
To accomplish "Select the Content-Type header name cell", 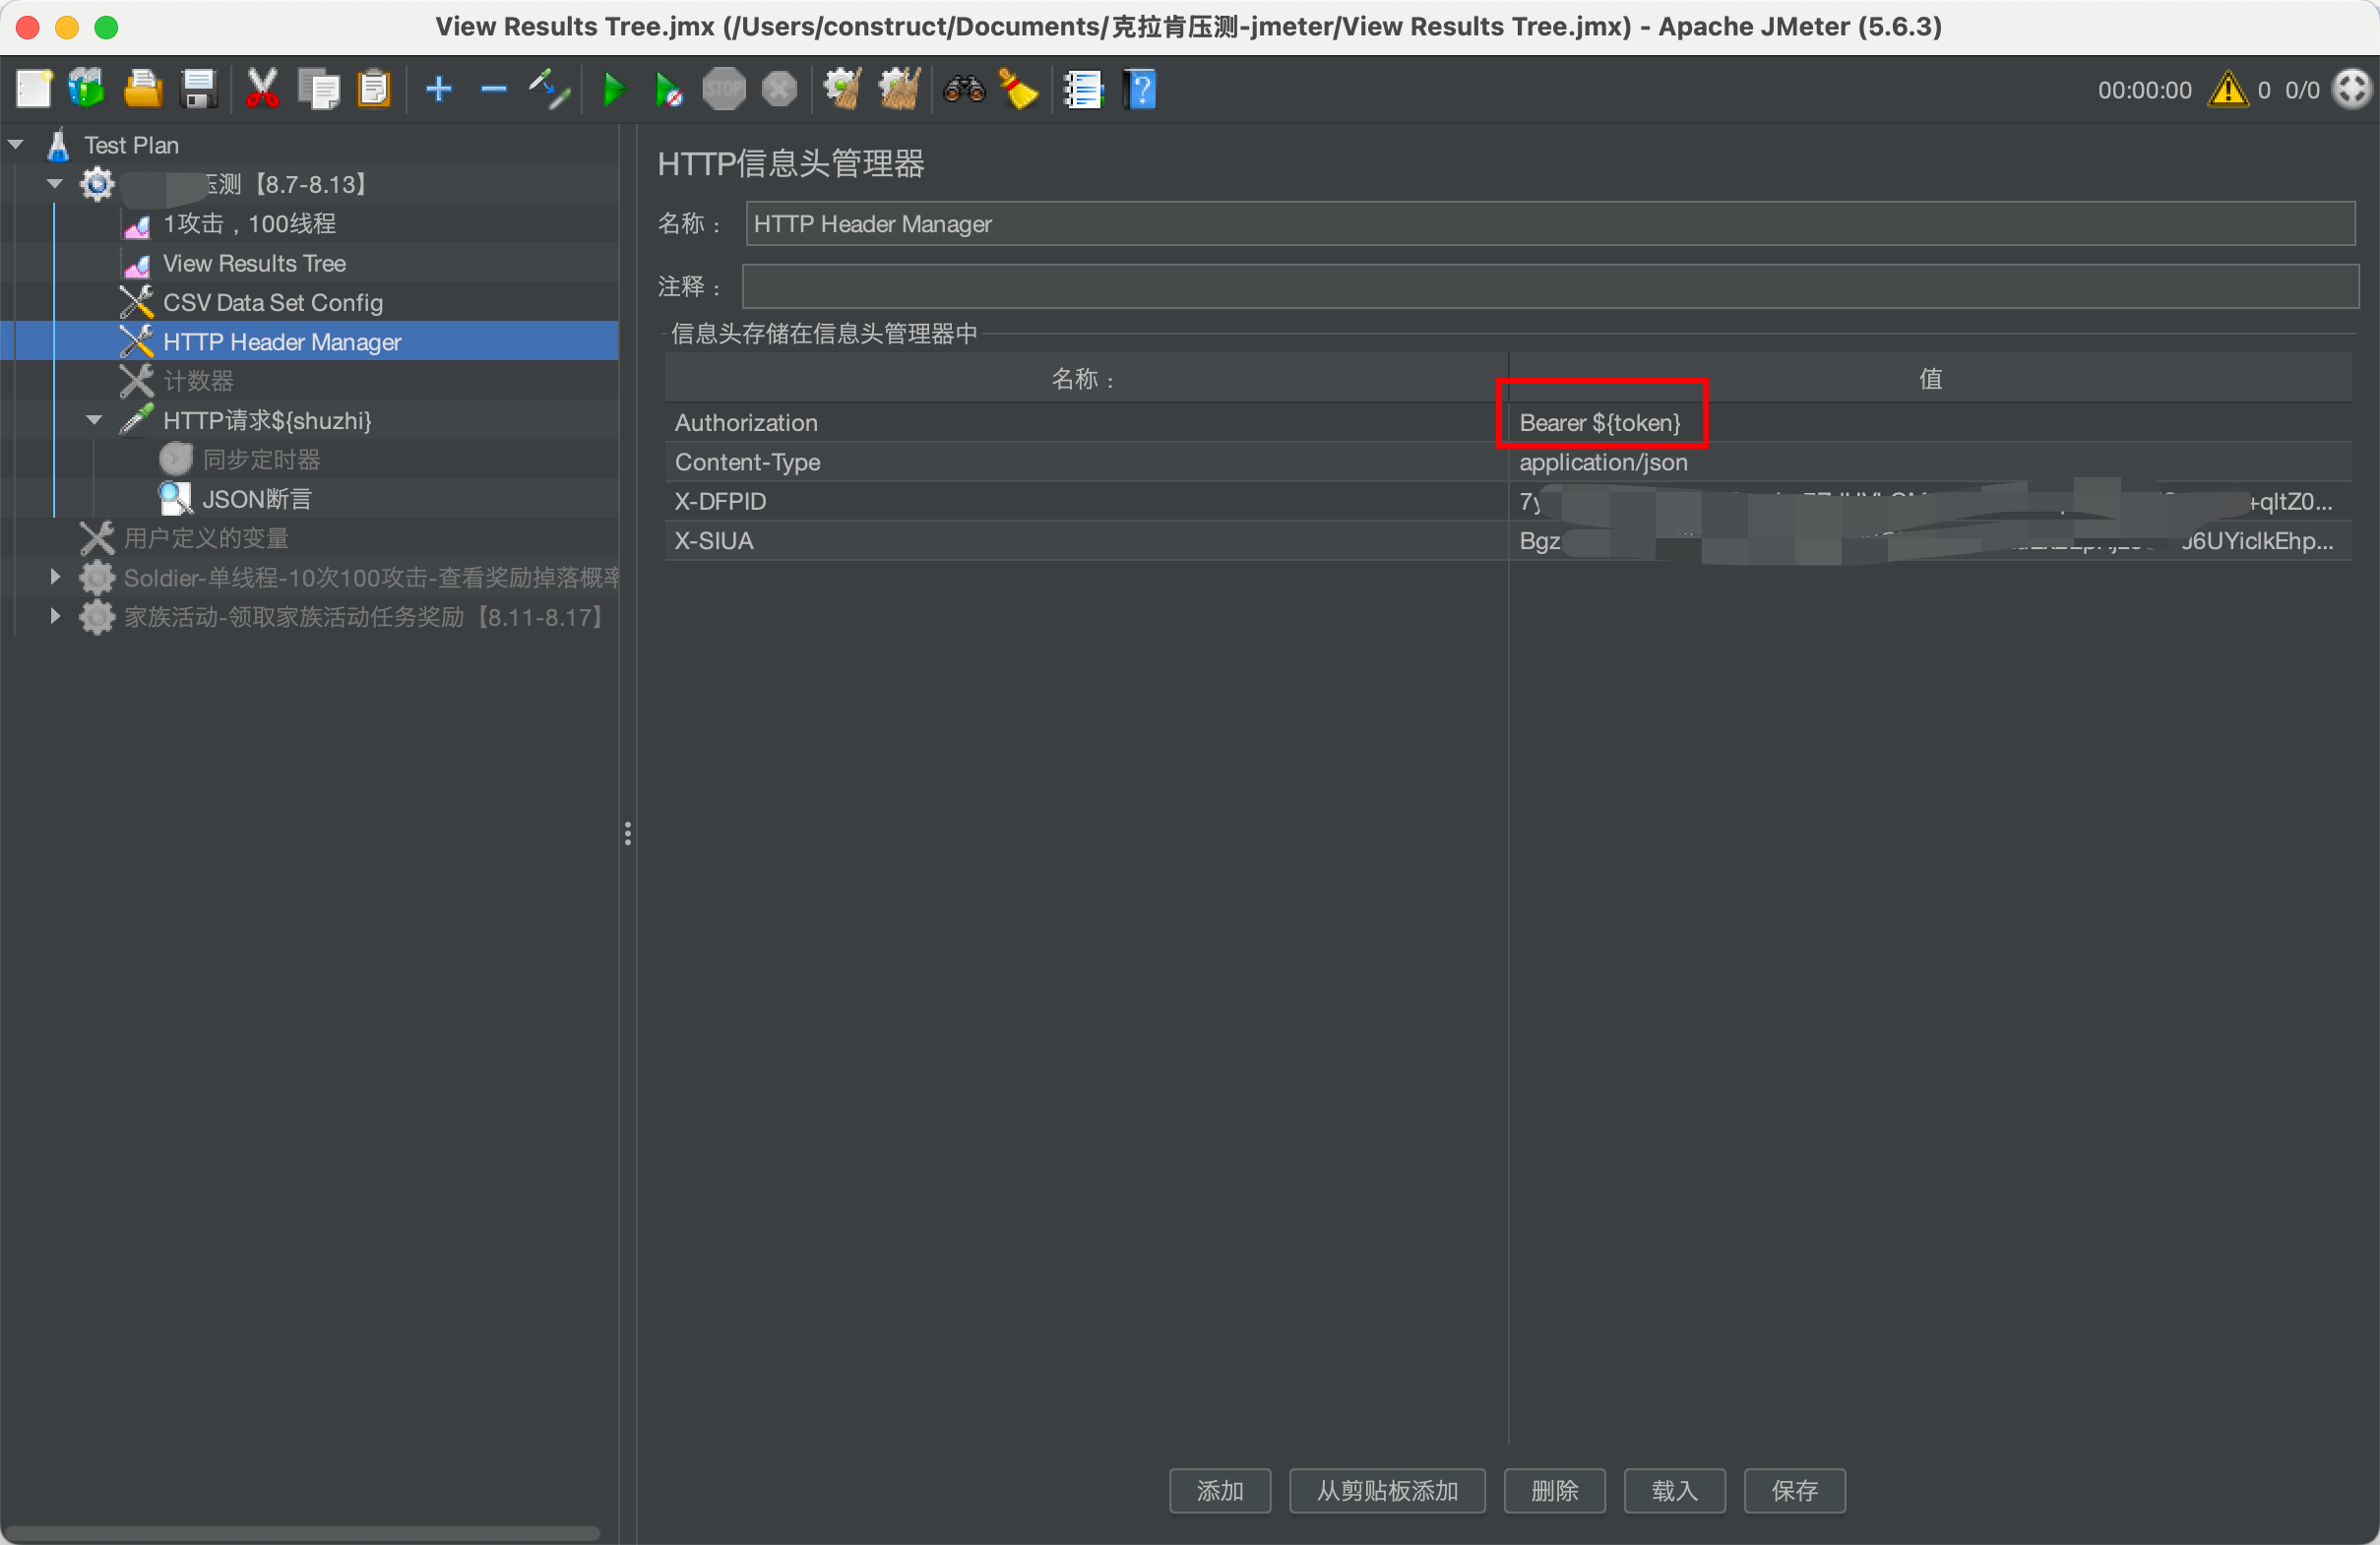I will pyautogui.click(x=1086, y=462).
